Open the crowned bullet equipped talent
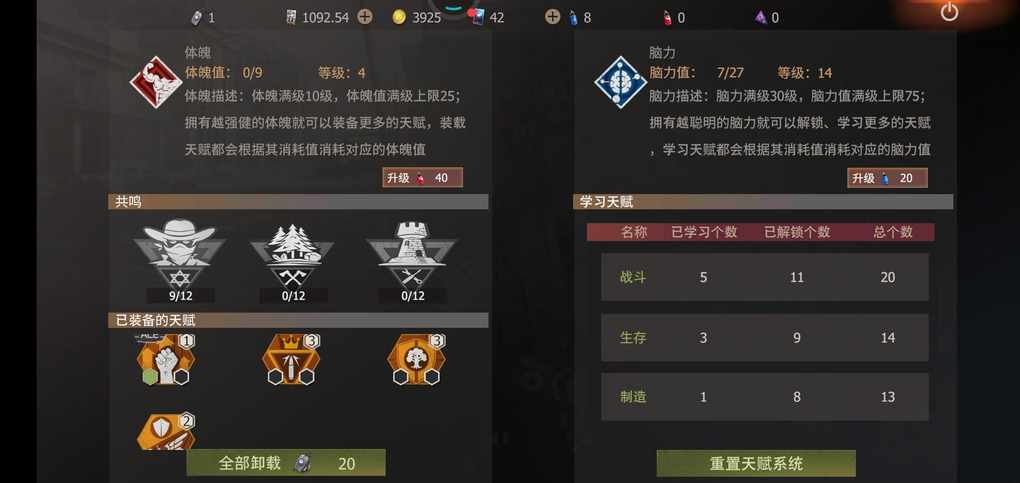Image resolution: width=1020 pixels, height=483 pixels. pos(291,360)
